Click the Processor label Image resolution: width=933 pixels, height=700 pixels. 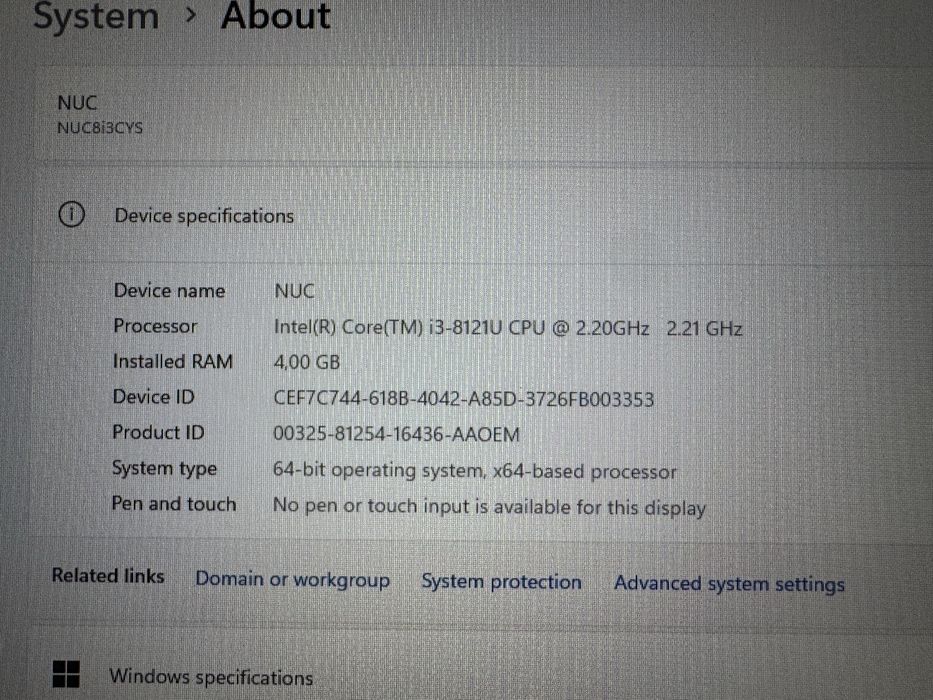point(155,326)
